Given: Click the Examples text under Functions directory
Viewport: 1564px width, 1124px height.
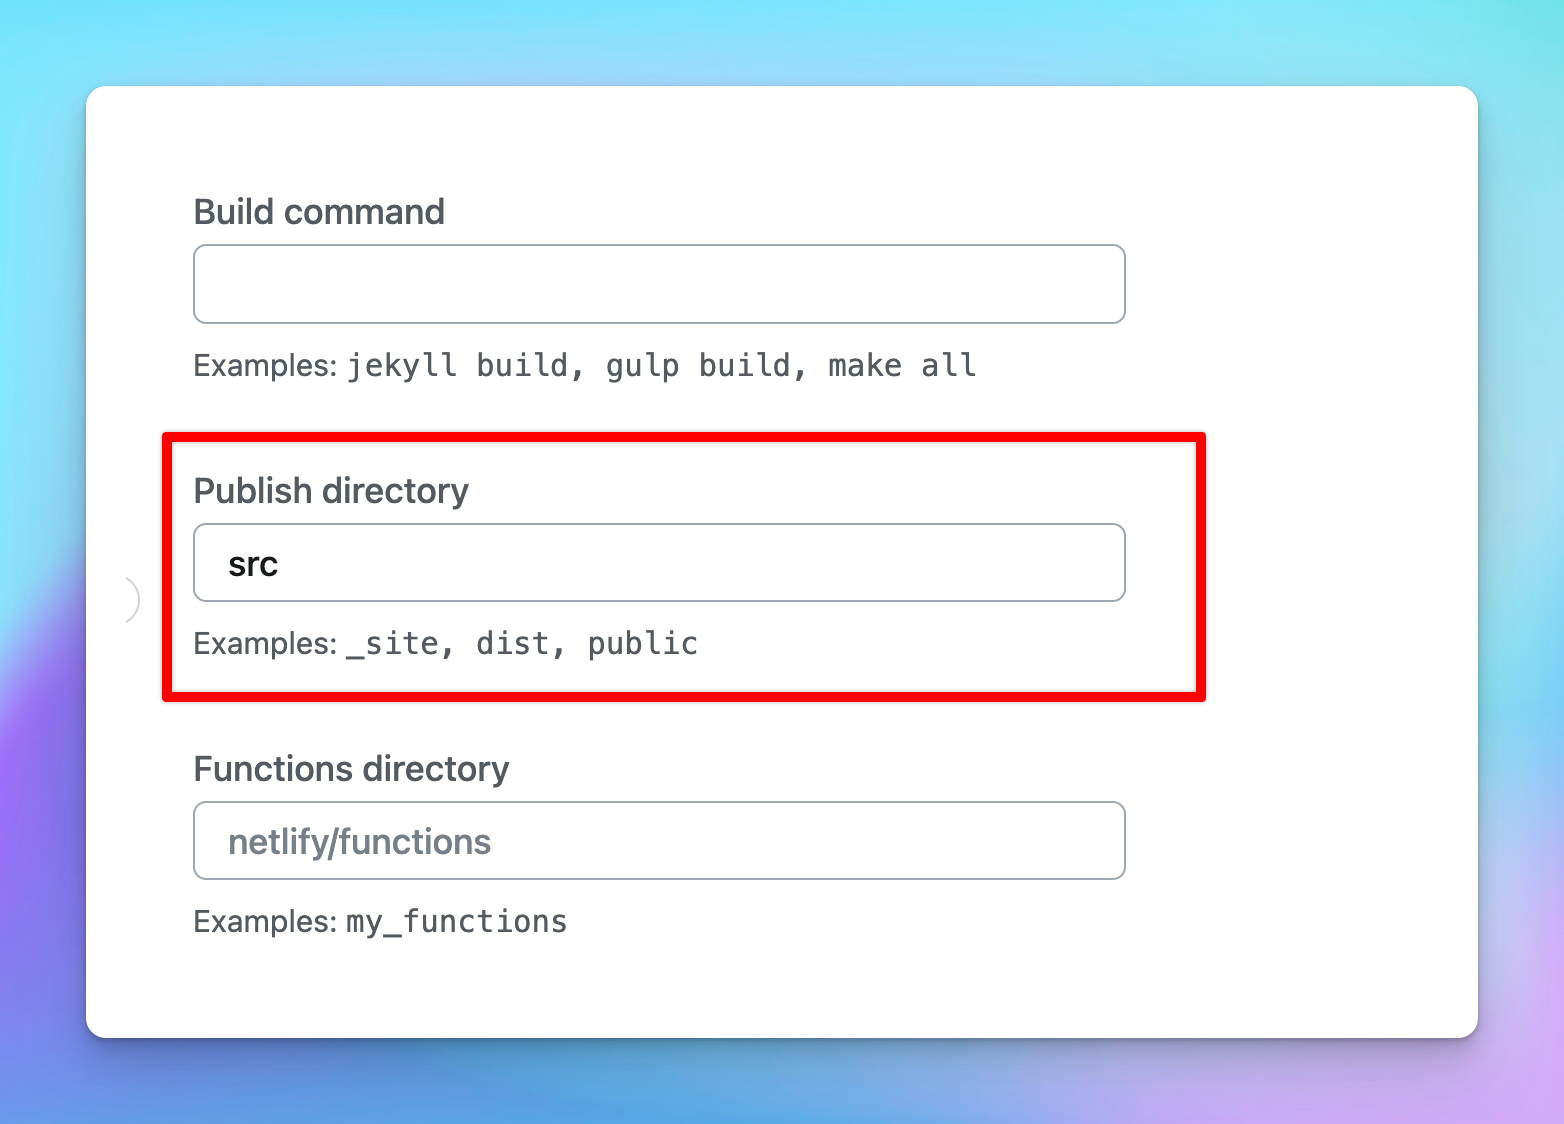Looking at the screenshot, I should tap(263, 922).
